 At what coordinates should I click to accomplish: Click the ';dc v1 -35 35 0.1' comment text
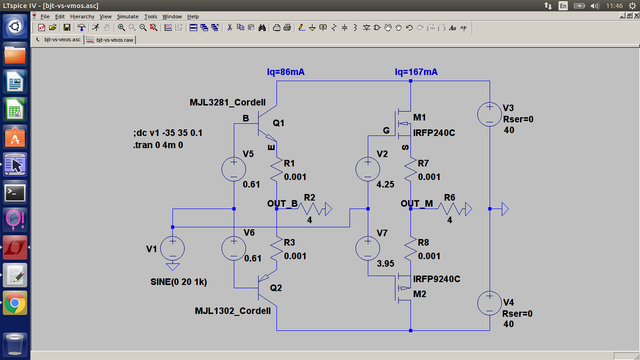point(168,133)
